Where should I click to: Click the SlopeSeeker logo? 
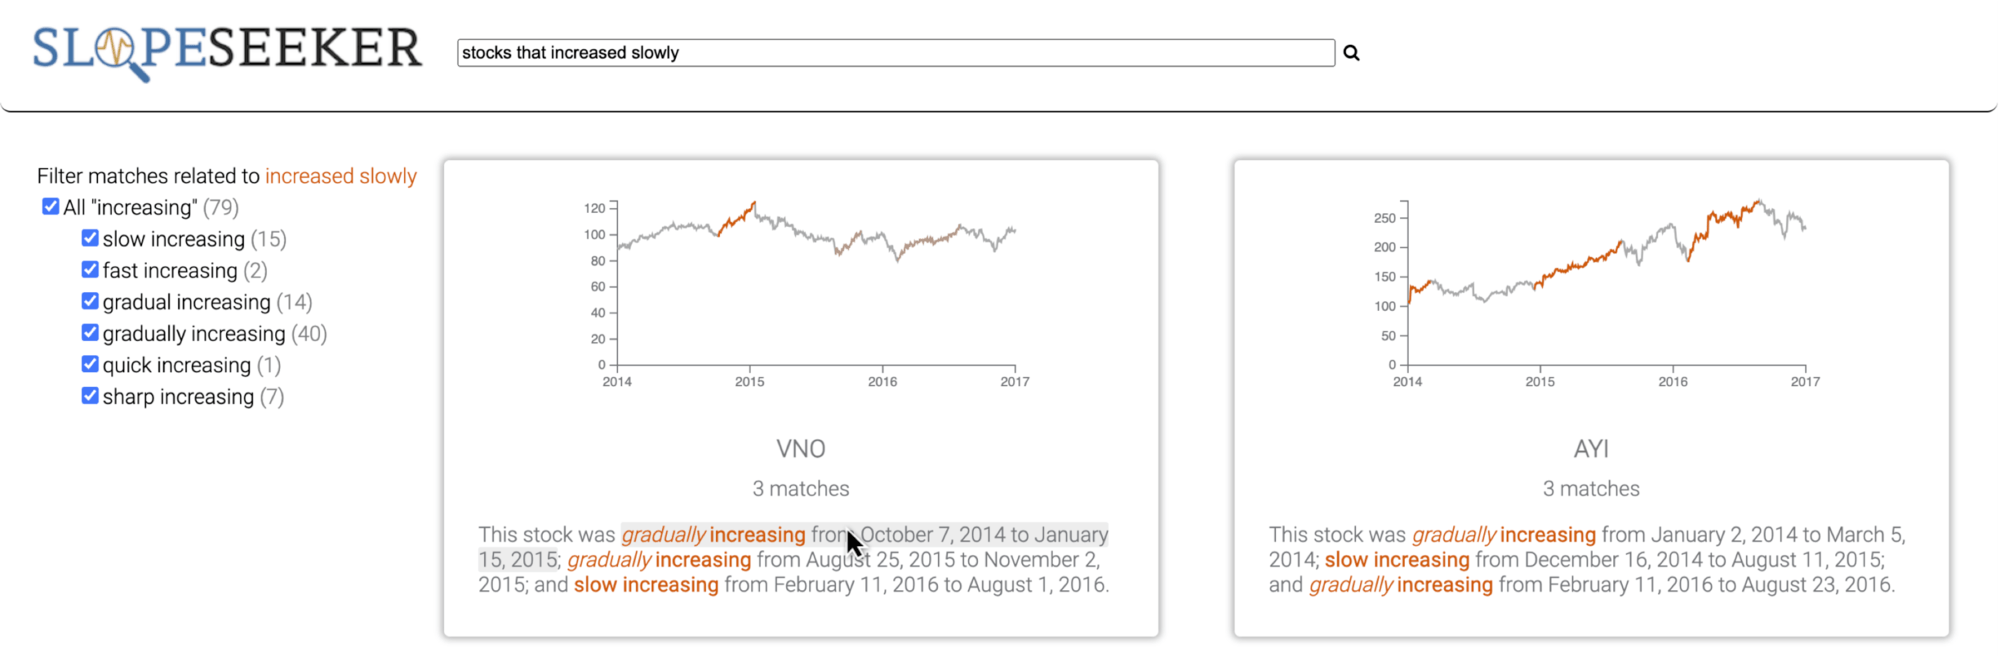tap(227, 51)
